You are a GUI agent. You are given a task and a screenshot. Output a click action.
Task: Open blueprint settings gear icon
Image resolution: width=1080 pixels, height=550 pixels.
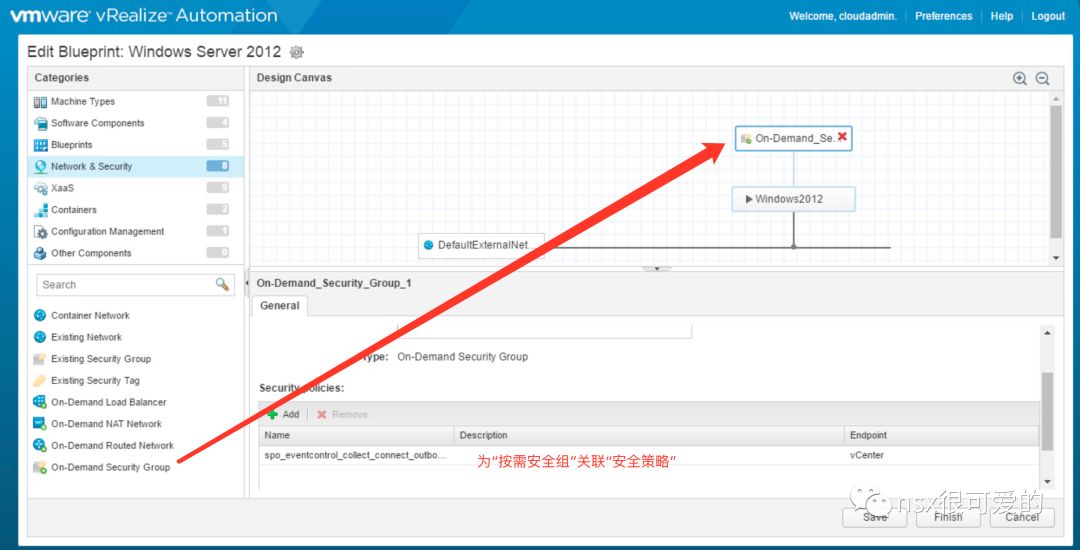click(297, 52)
